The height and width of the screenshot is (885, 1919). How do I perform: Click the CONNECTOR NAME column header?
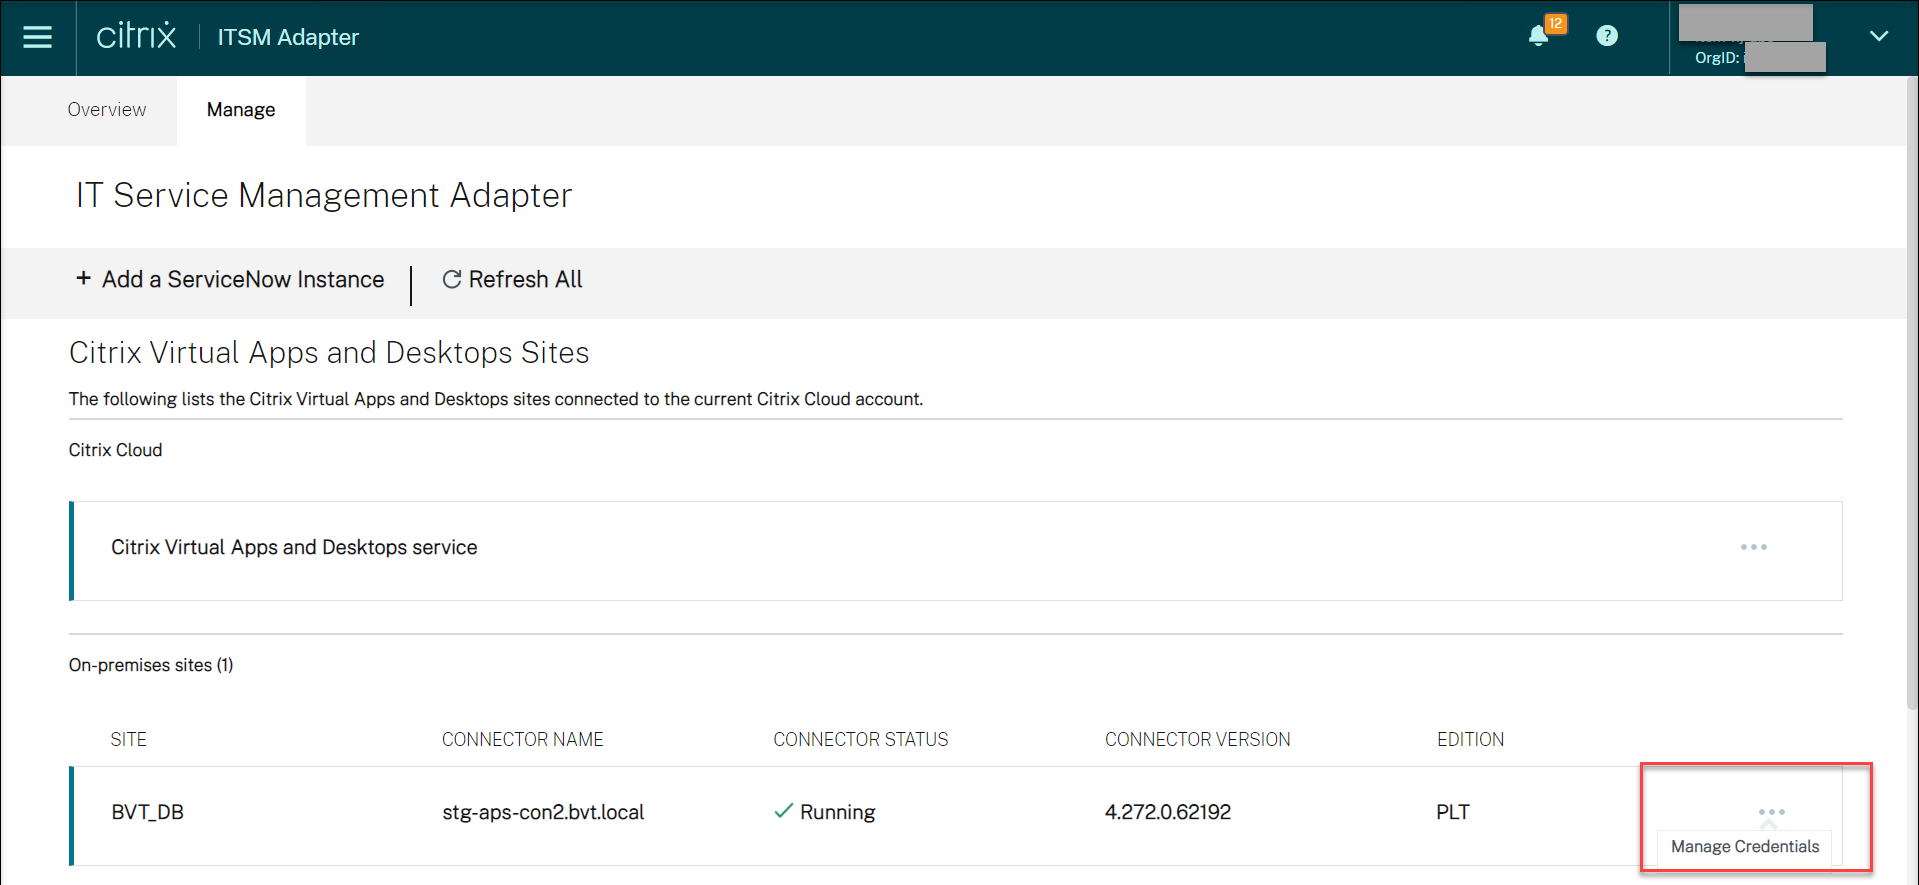523,740
